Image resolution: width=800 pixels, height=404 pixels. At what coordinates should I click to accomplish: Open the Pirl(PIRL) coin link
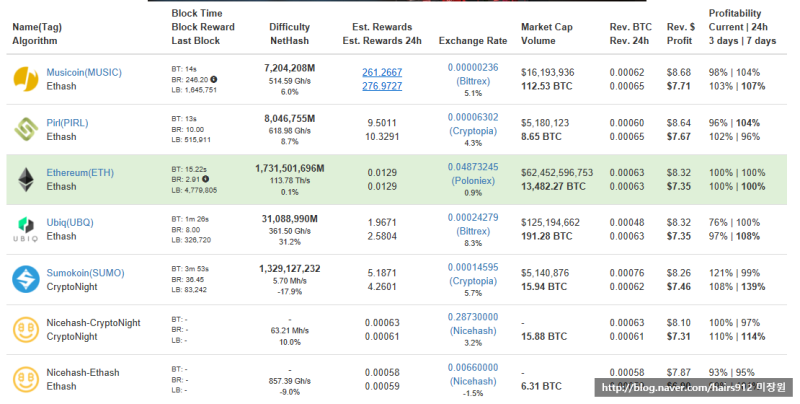[67, 123]
